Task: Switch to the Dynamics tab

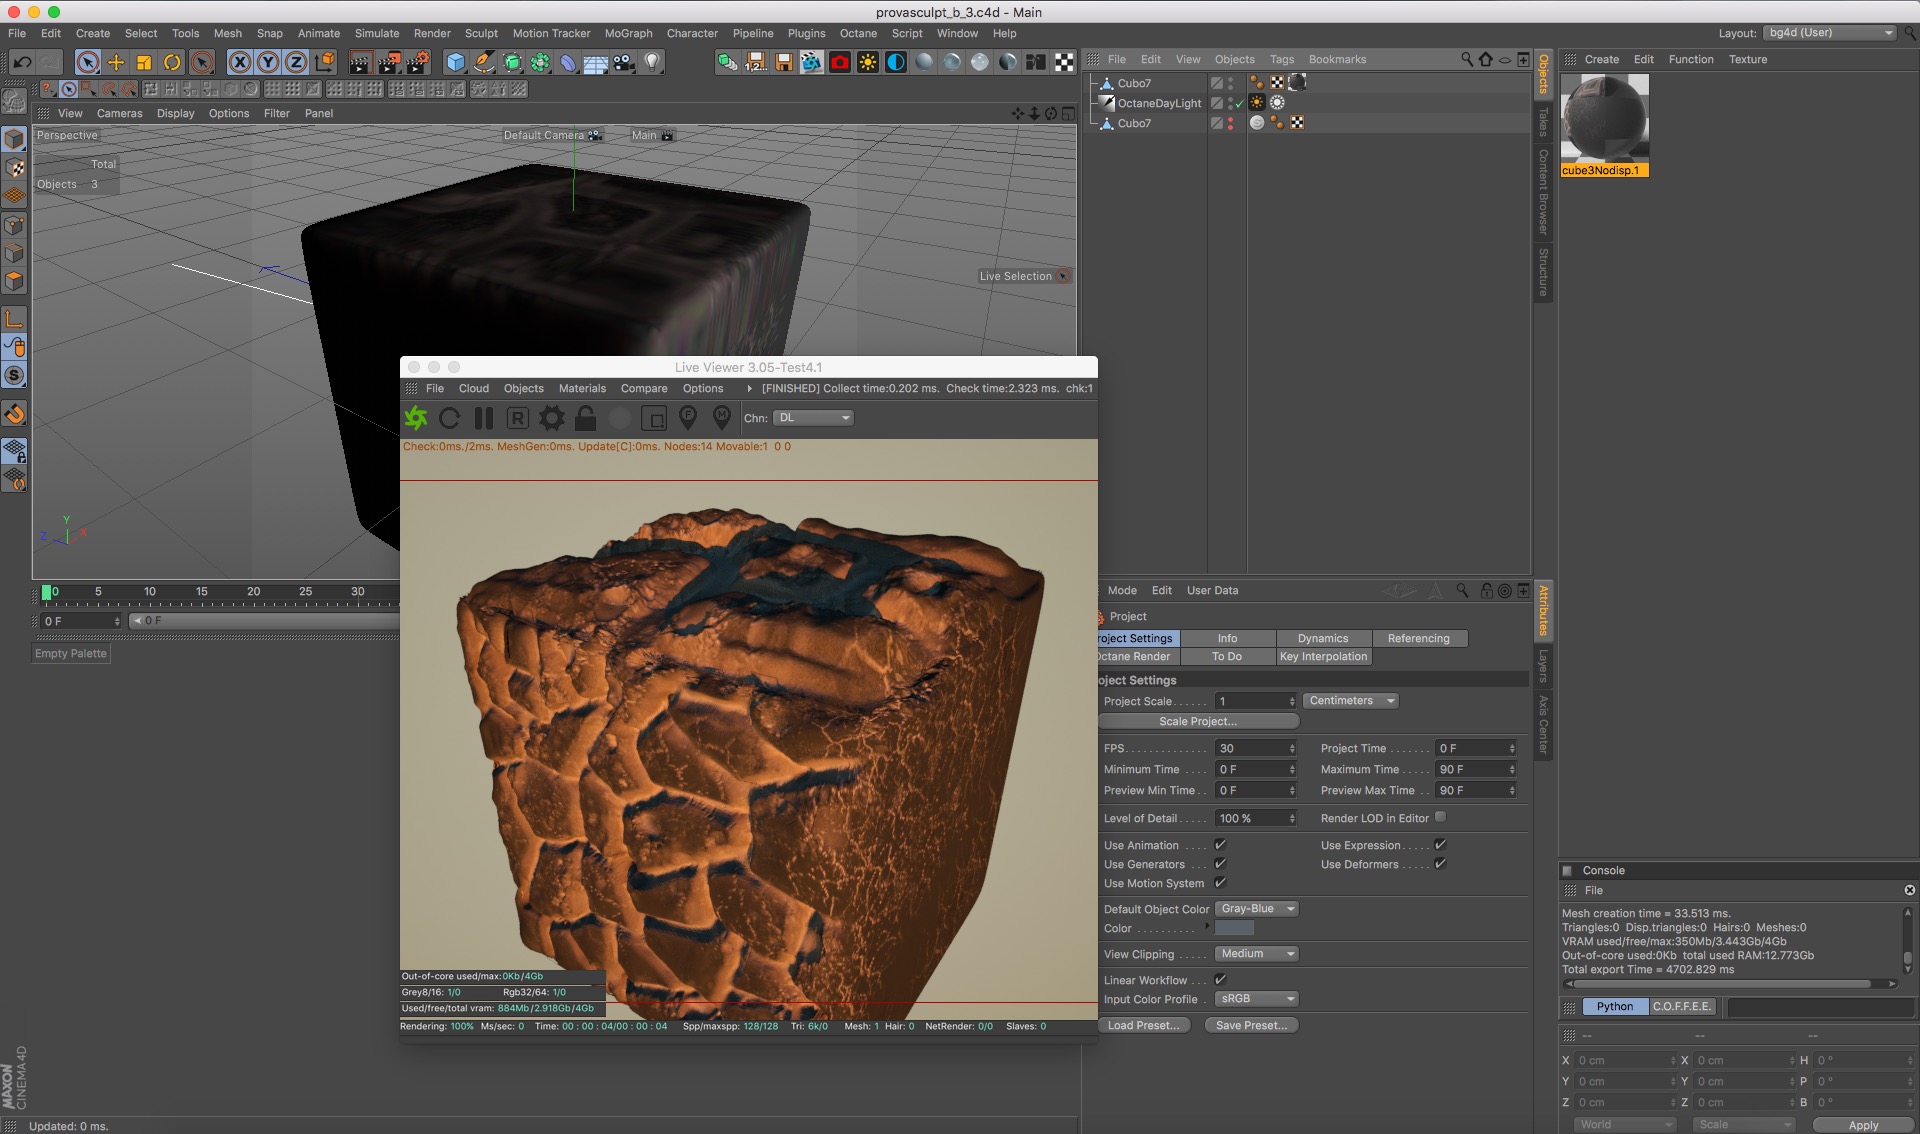Action: pyautogui.click(x=1322, y=638)
